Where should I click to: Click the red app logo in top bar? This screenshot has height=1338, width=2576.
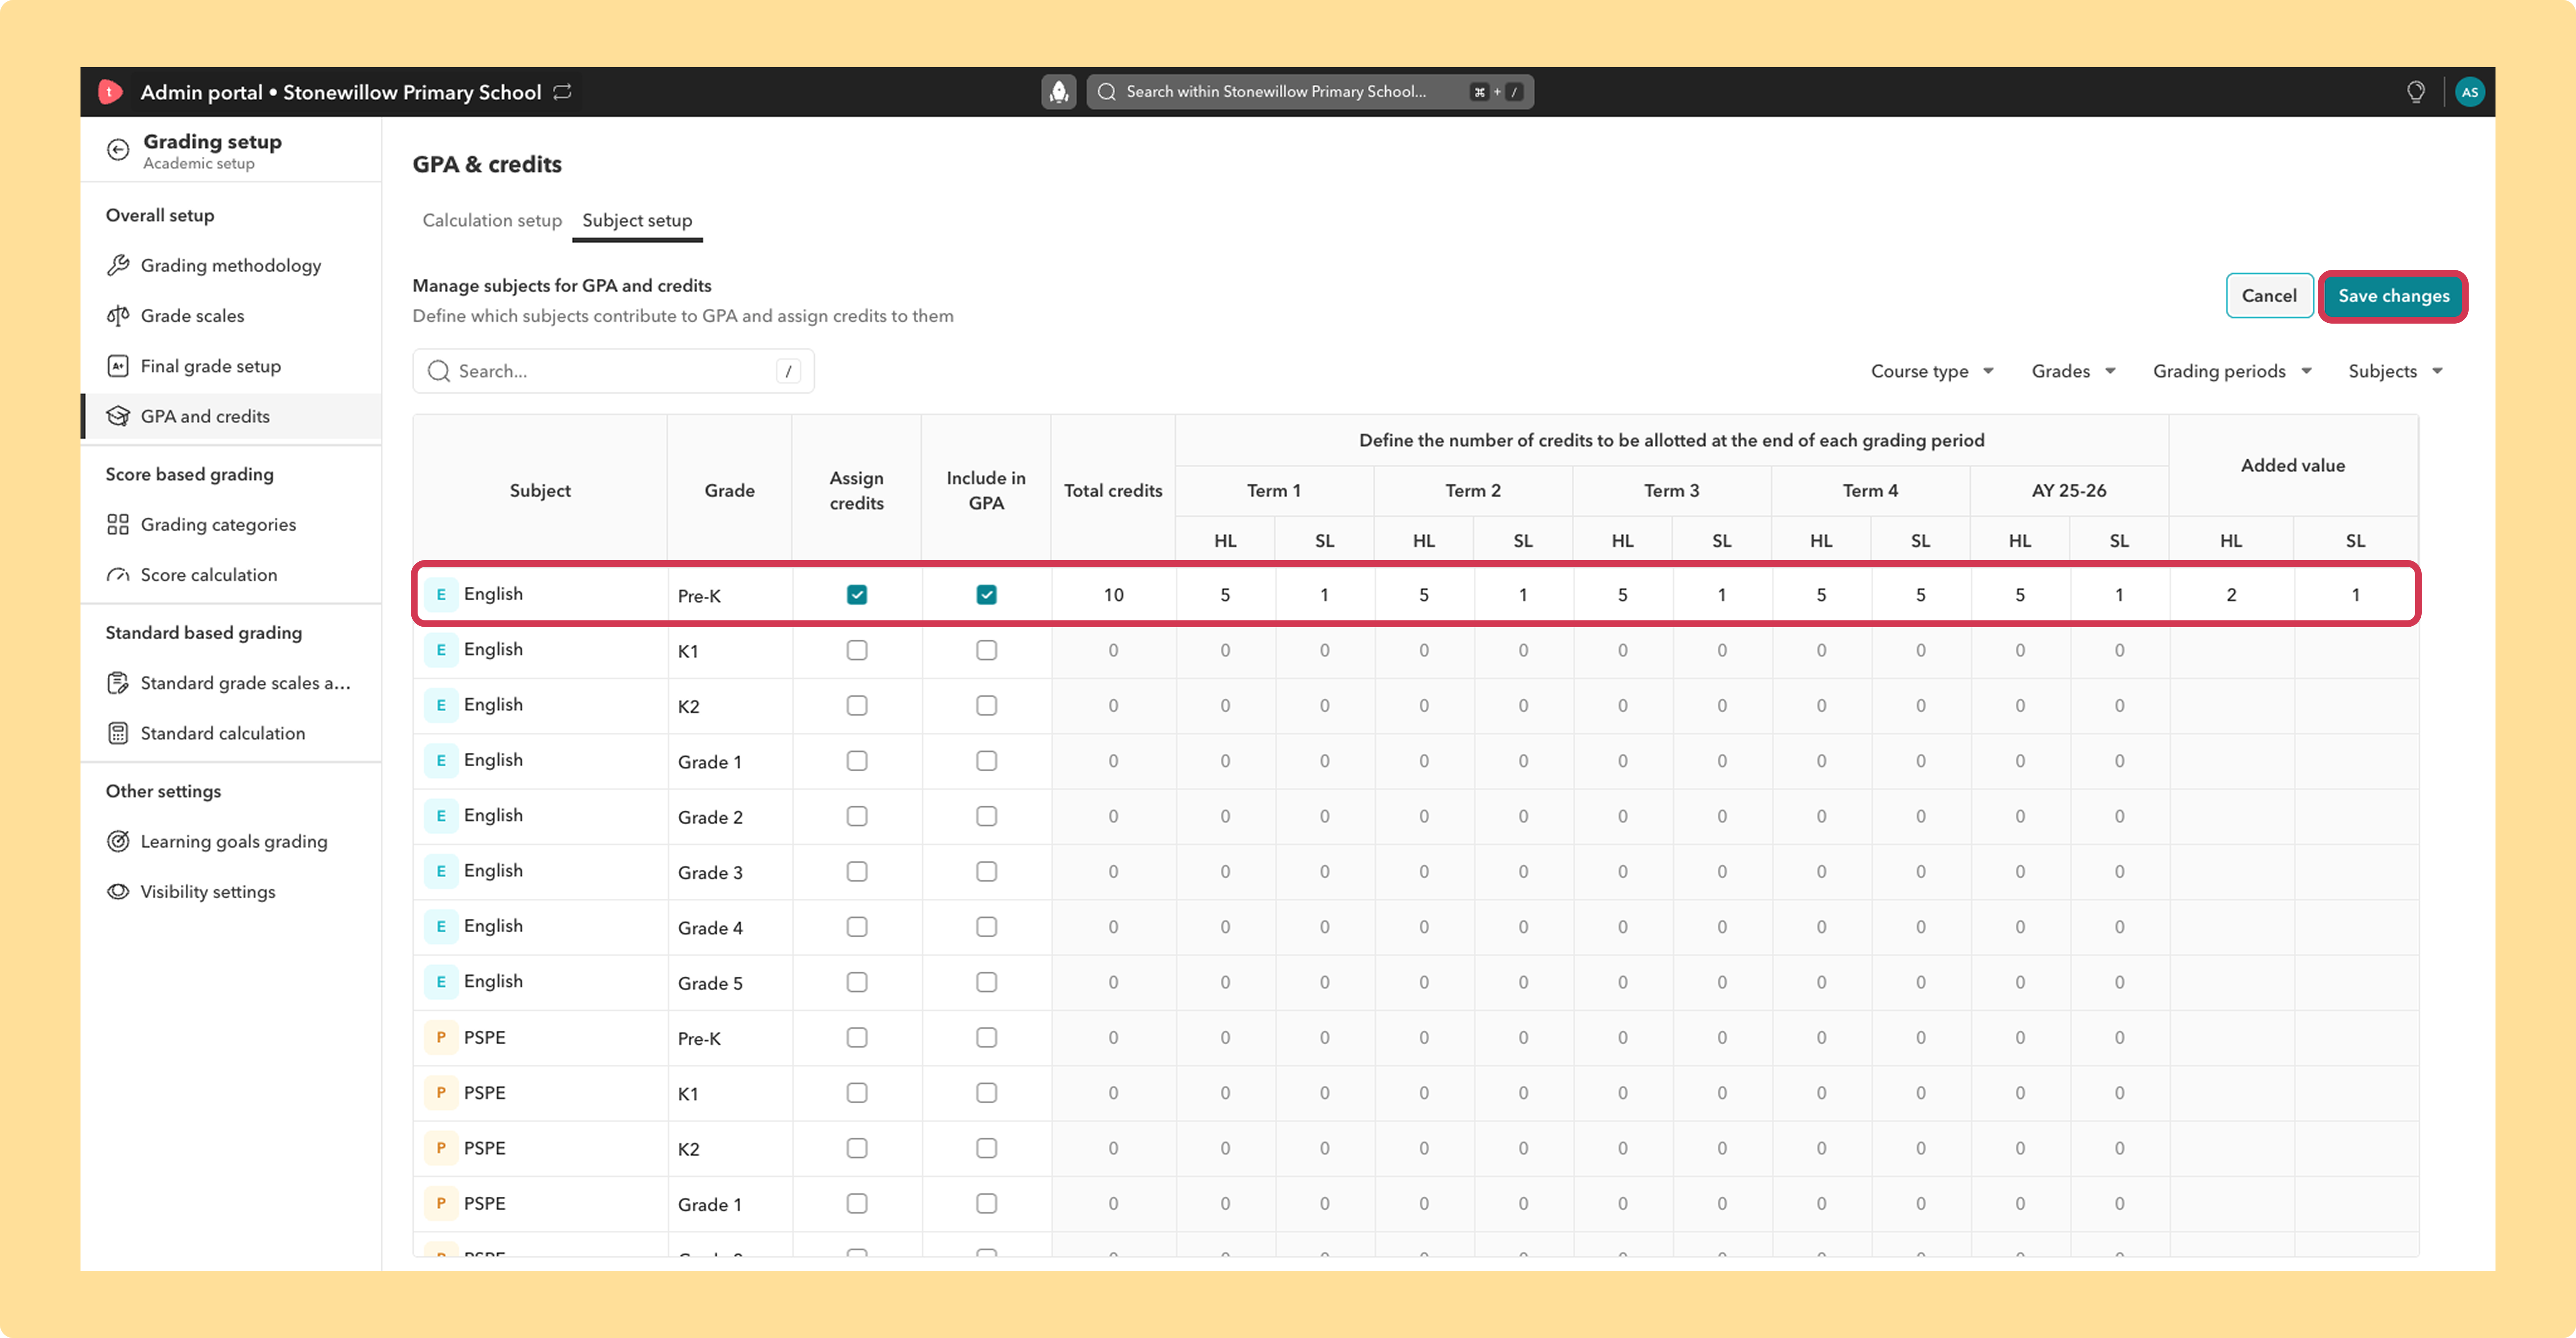tap(110, 92)
